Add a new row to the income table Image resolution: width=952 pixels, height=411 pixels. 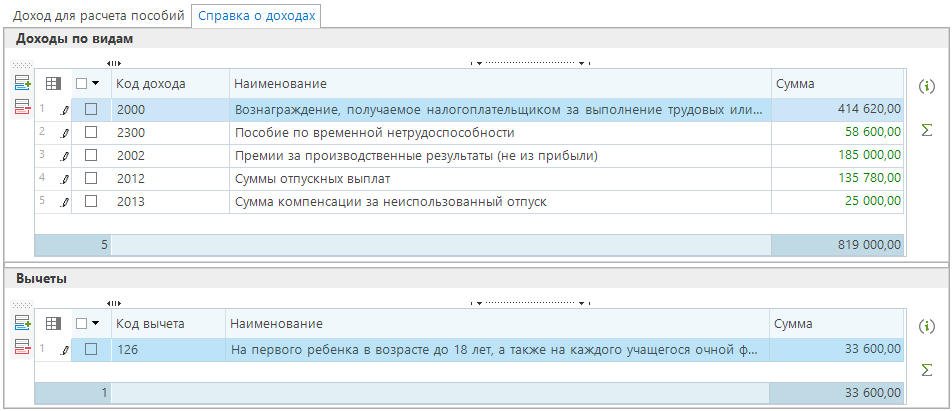click(x=22, y=83)
